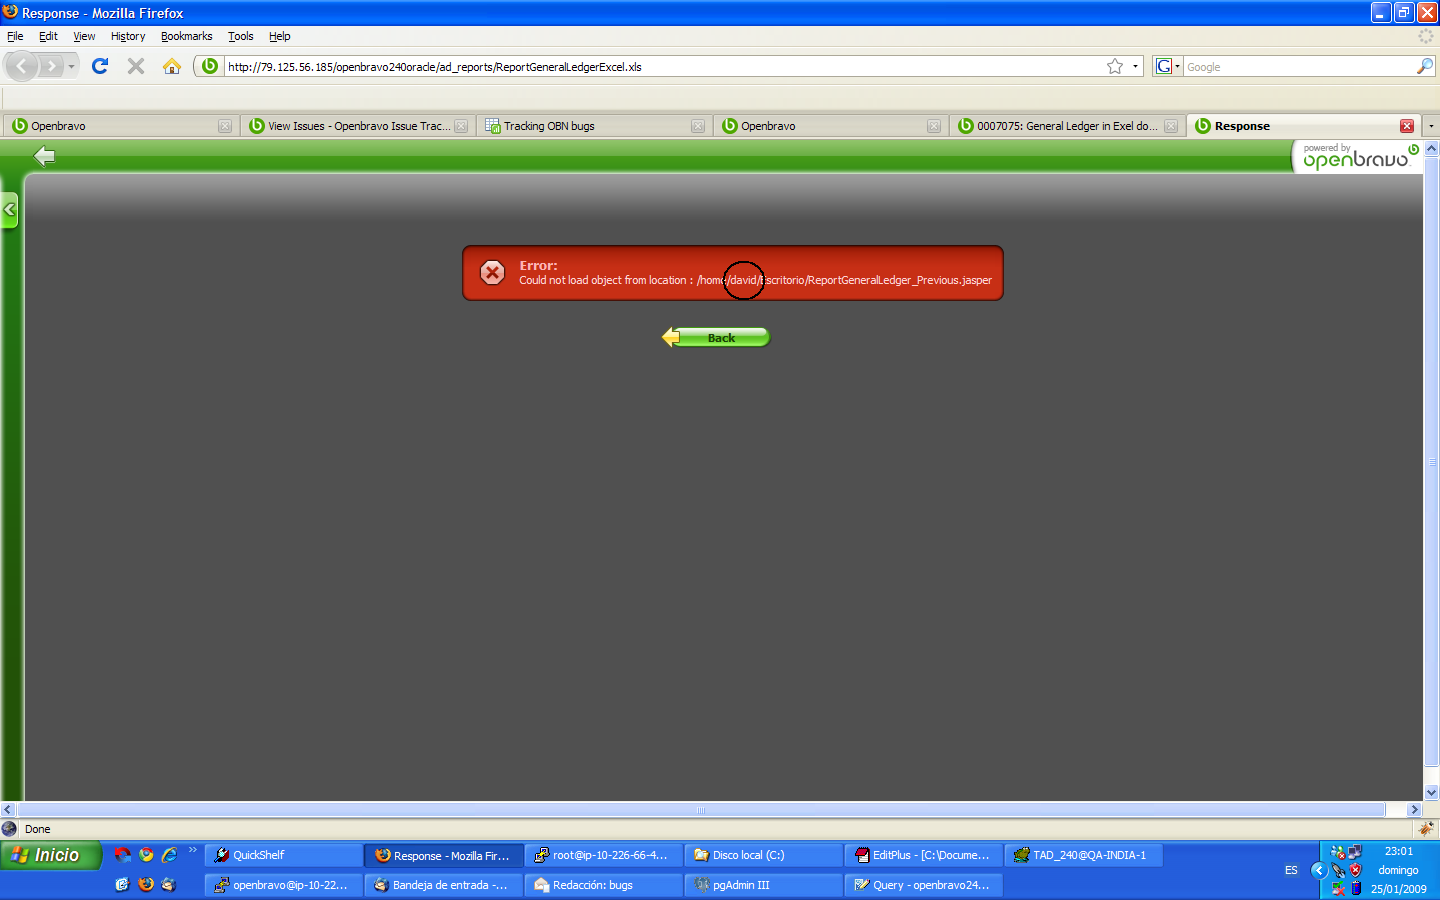The width and height of the screenshot is (1440, 900).
Task: Click the 23:01 taskbar clock
Action: (1399, 852)
